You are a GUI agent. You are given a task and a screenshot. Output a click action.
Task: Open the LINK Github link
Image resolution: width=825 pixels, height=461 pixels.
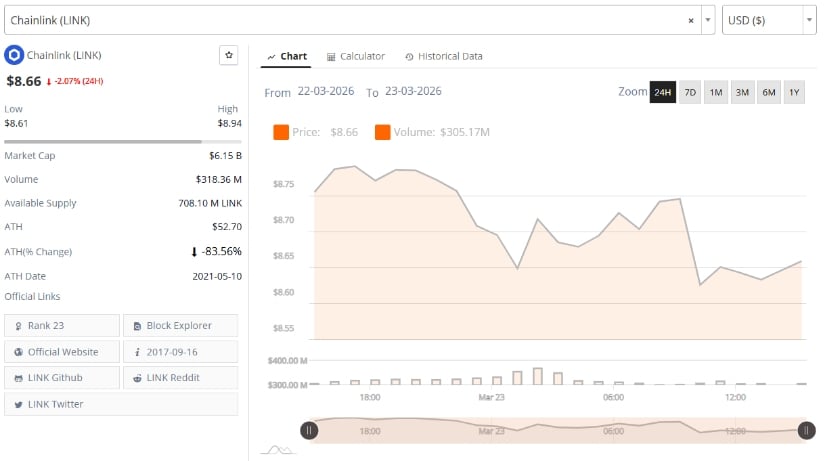click(62, 378)
